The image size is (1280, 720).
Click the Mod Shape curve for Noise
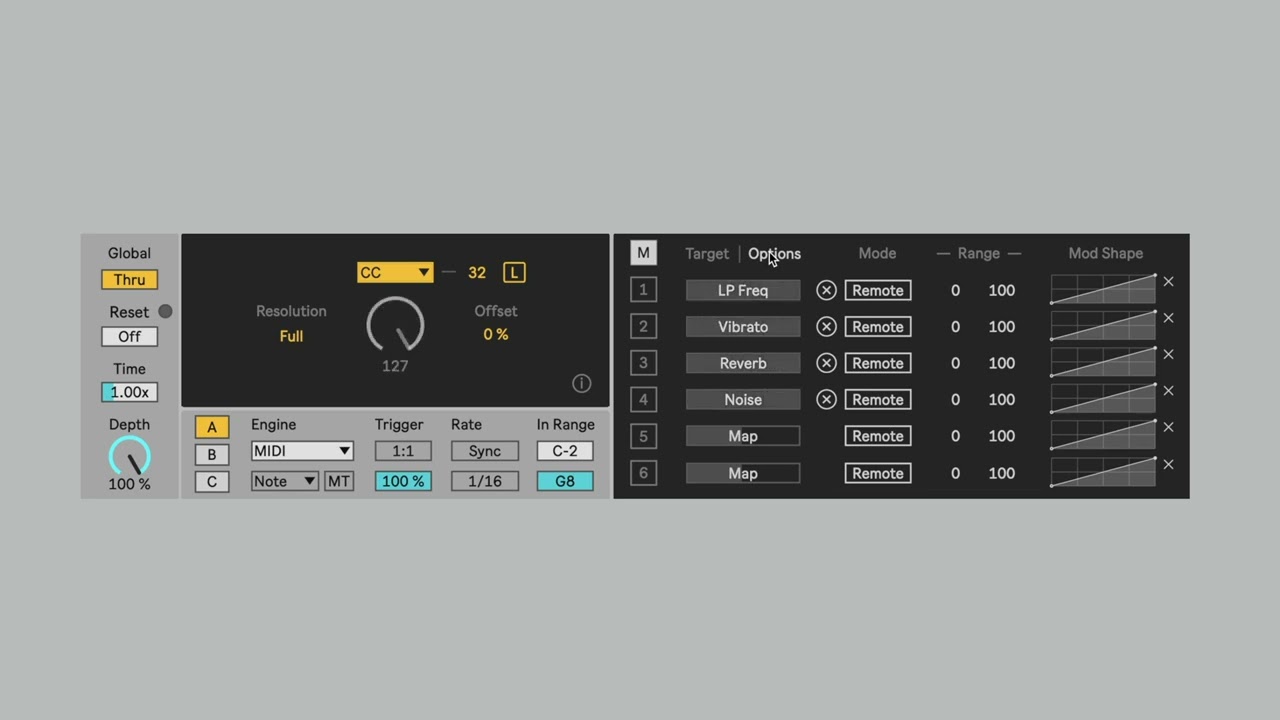(1103, 398)
